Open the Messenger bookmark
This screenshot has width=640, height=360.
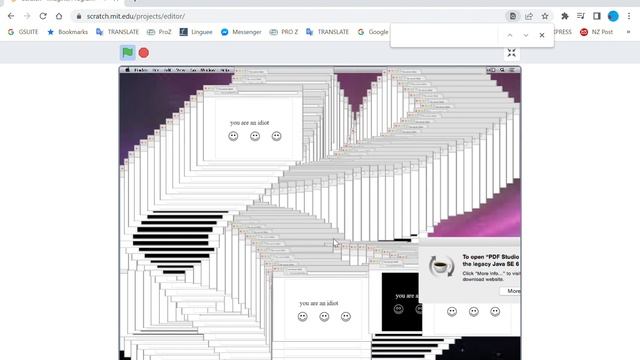point(241,32)
